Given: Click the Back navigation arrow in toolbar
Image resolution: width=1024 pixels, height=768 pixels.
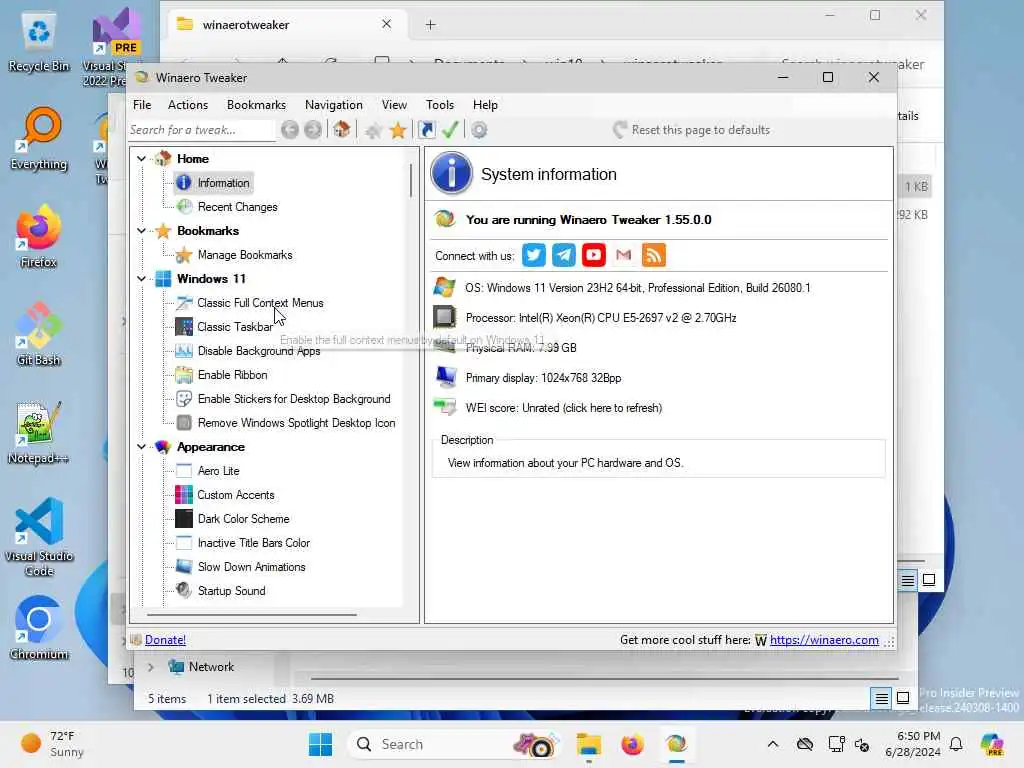Looking at the screenshot, I should [290, 130].
